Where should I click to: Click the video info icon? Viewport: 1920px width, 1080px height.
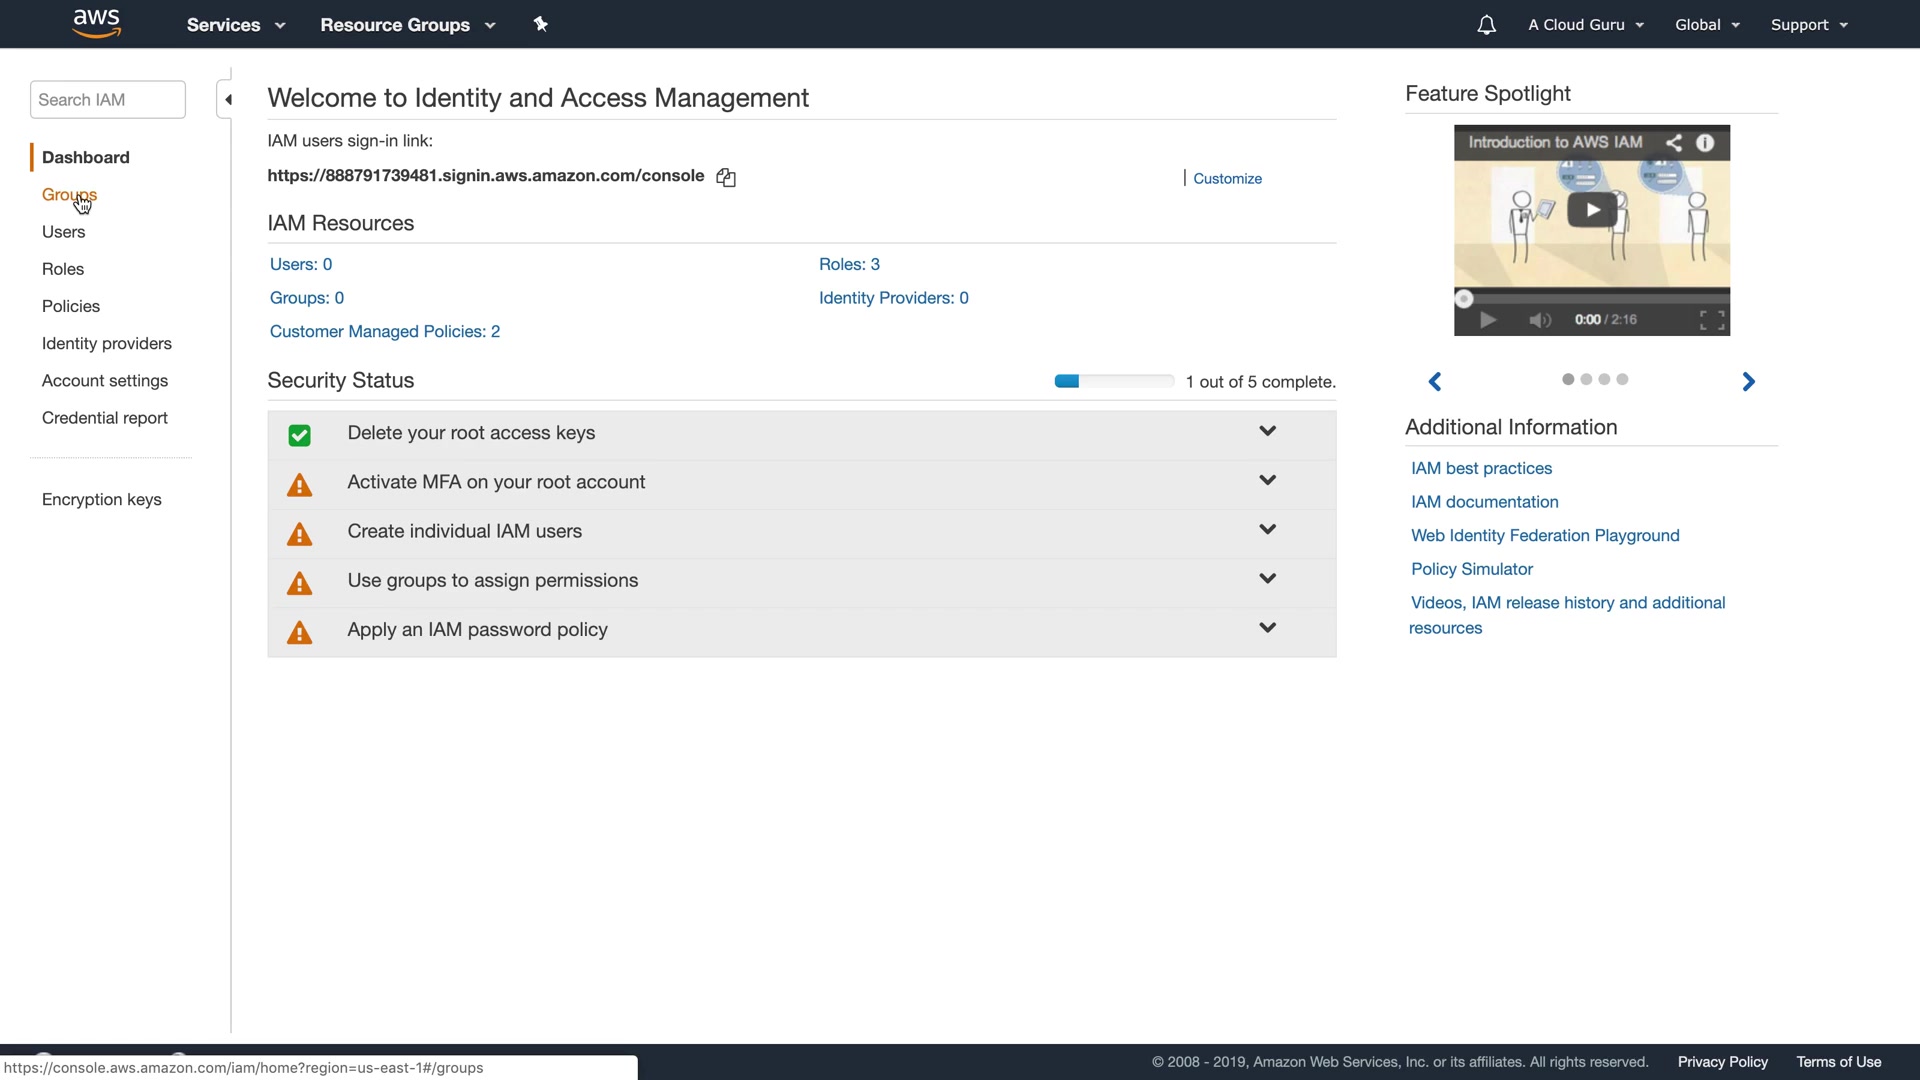[x=1705, y=142]
